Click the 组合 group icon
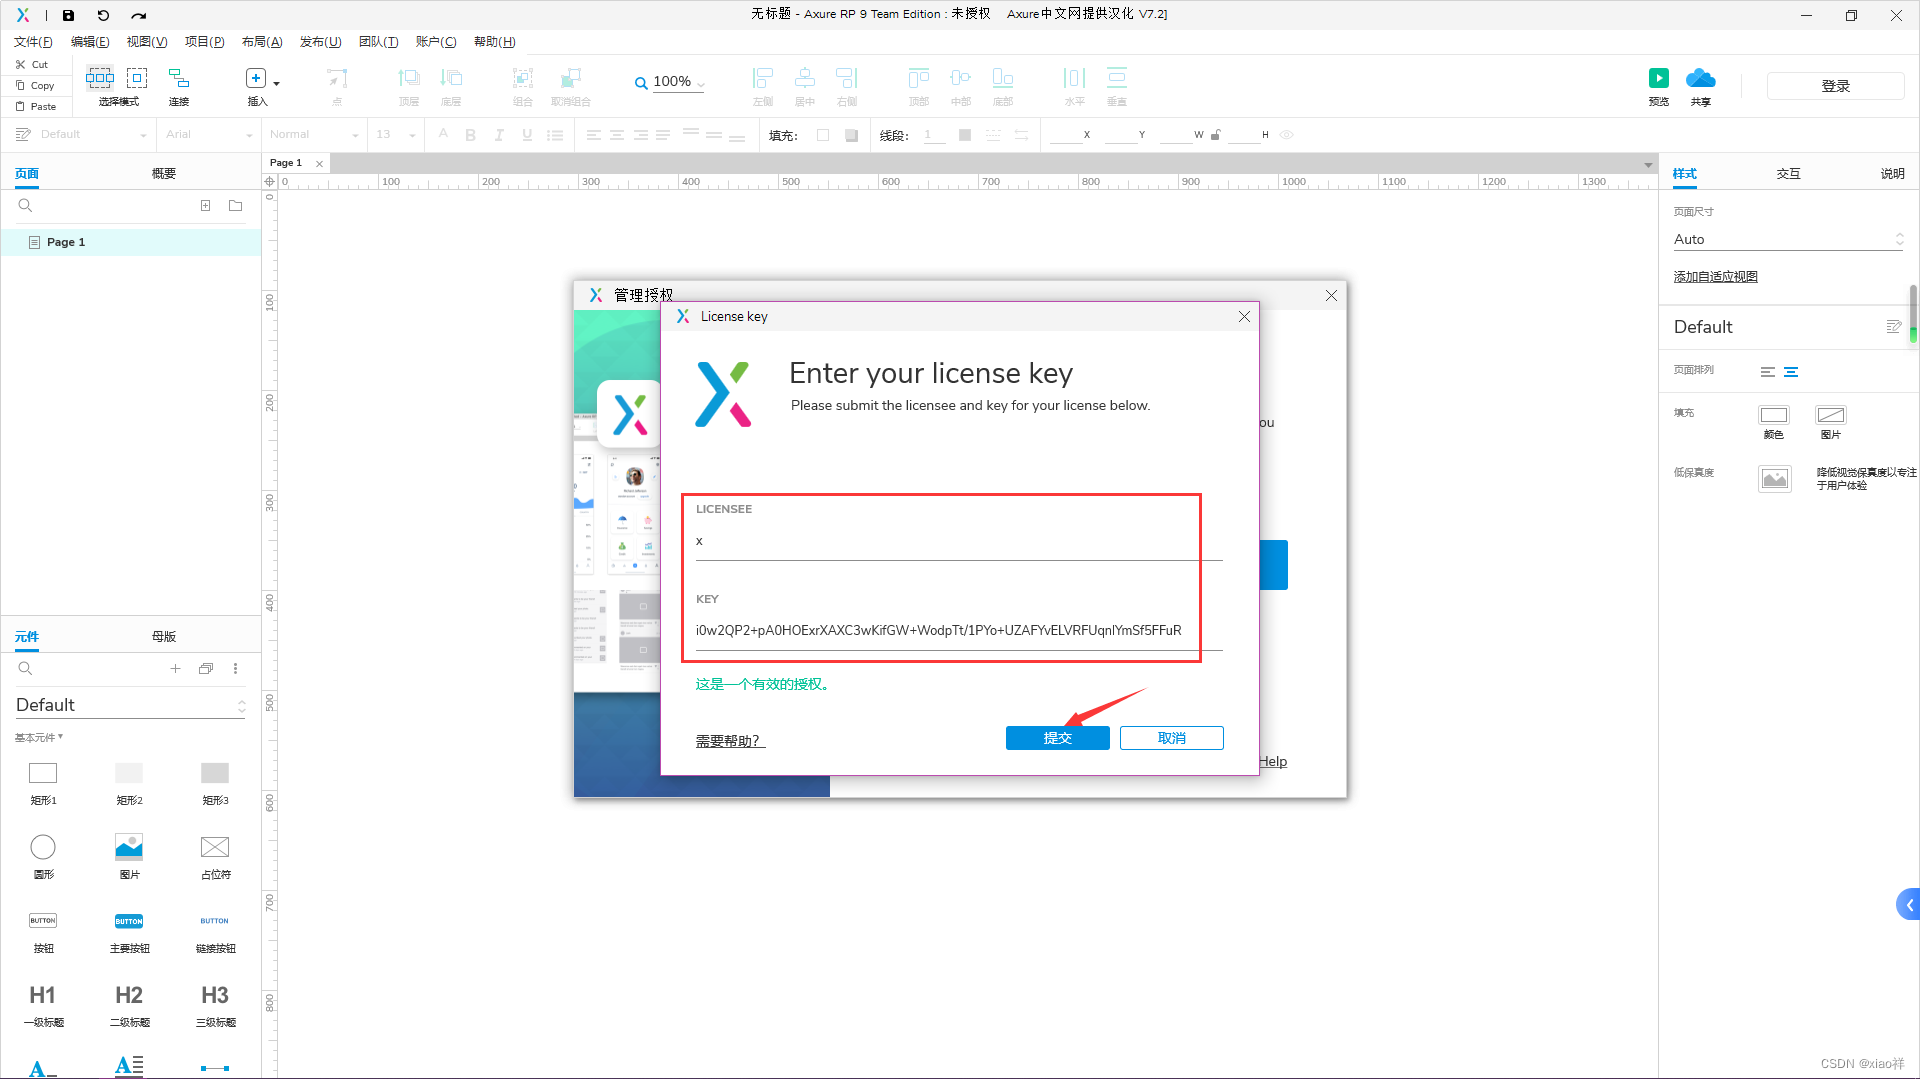 (523, 78)
